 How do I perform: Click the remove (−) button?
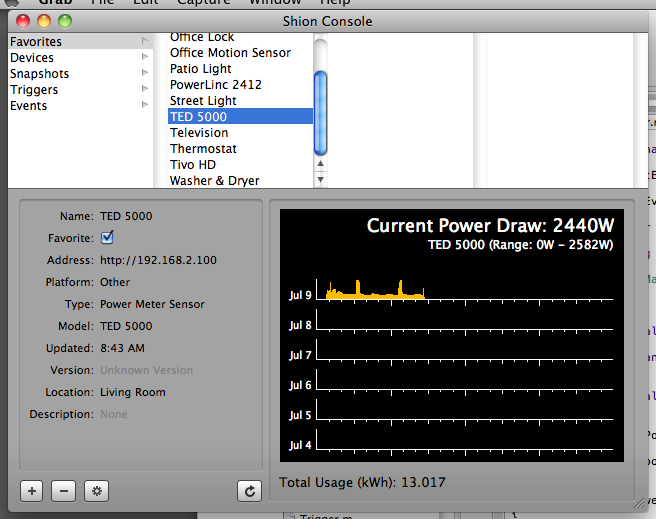click(x=64, y=491)
